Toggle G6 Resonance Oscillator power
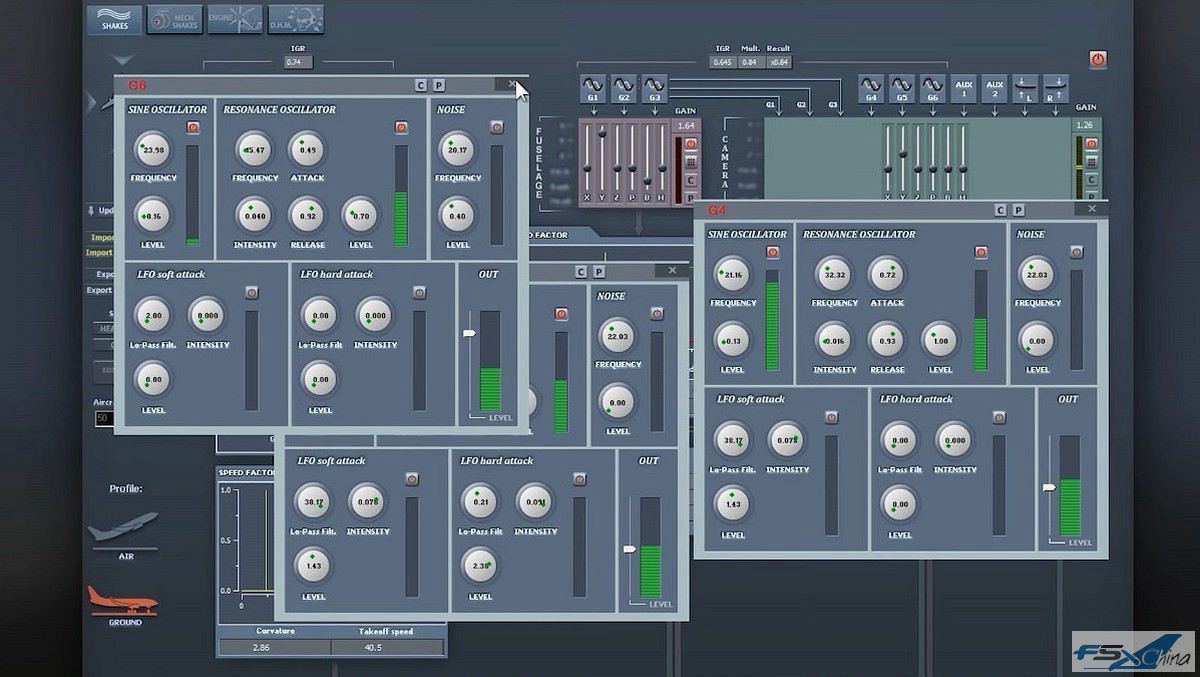 coord(401,128)
